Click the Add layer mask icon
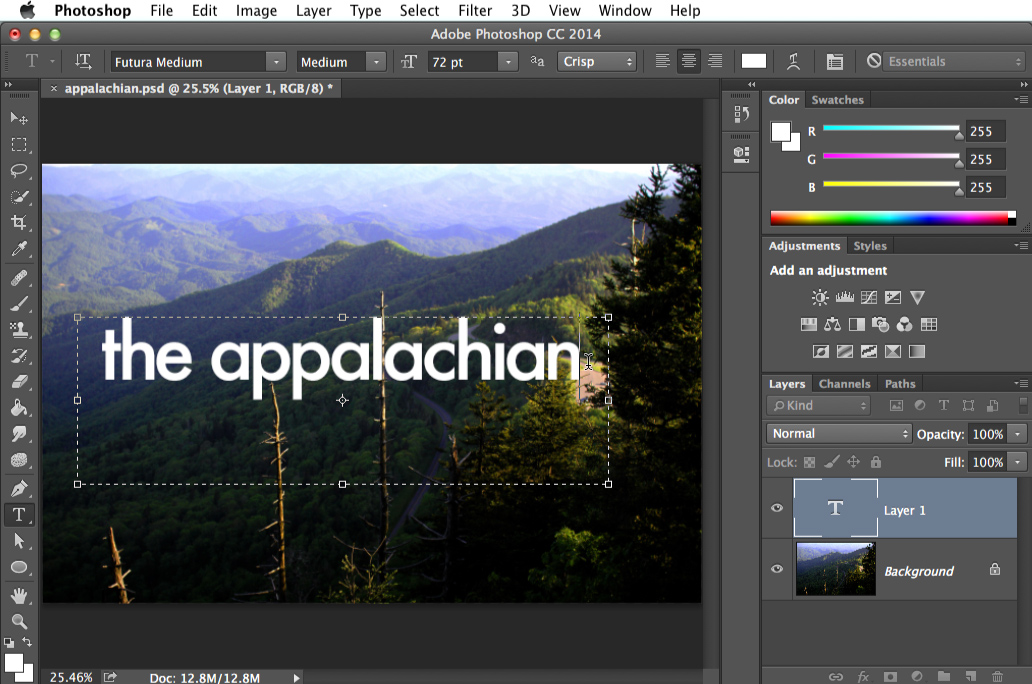Viewport: 1032px width, 684px height. [x=890, y=676]
